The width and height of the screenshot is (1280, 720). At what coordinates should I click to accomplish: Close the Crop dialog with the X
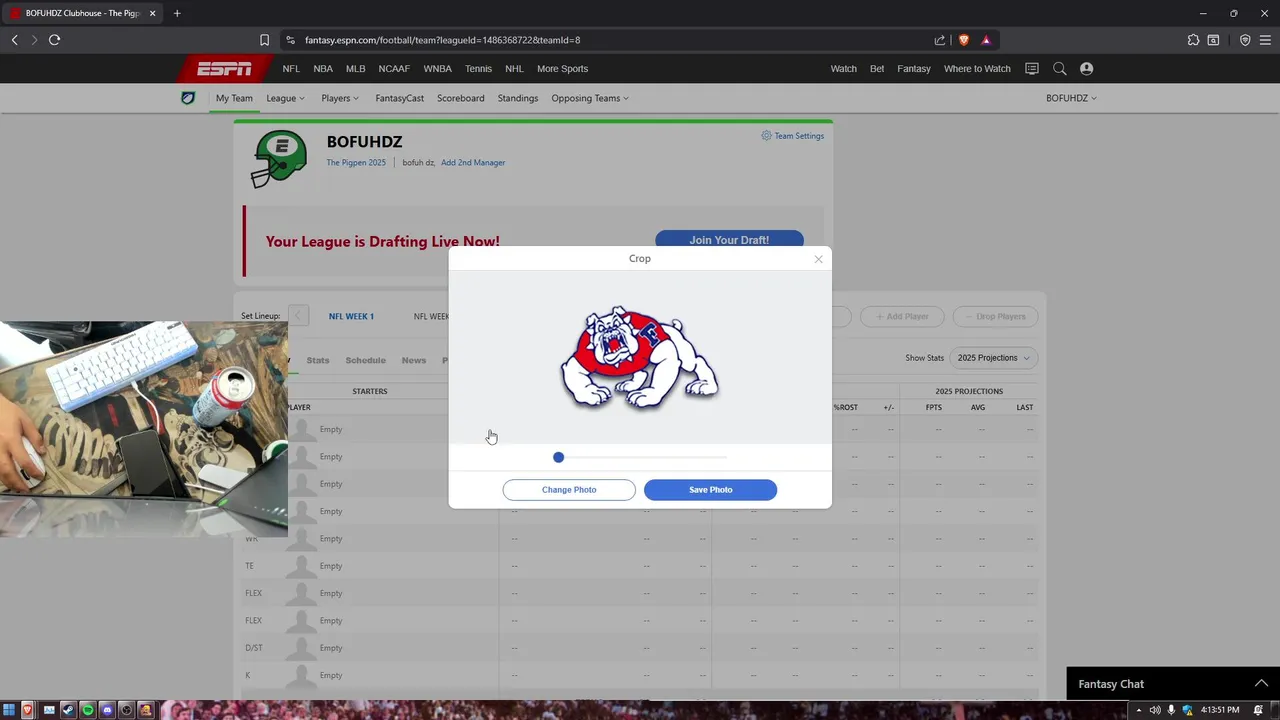click(818, 259)
